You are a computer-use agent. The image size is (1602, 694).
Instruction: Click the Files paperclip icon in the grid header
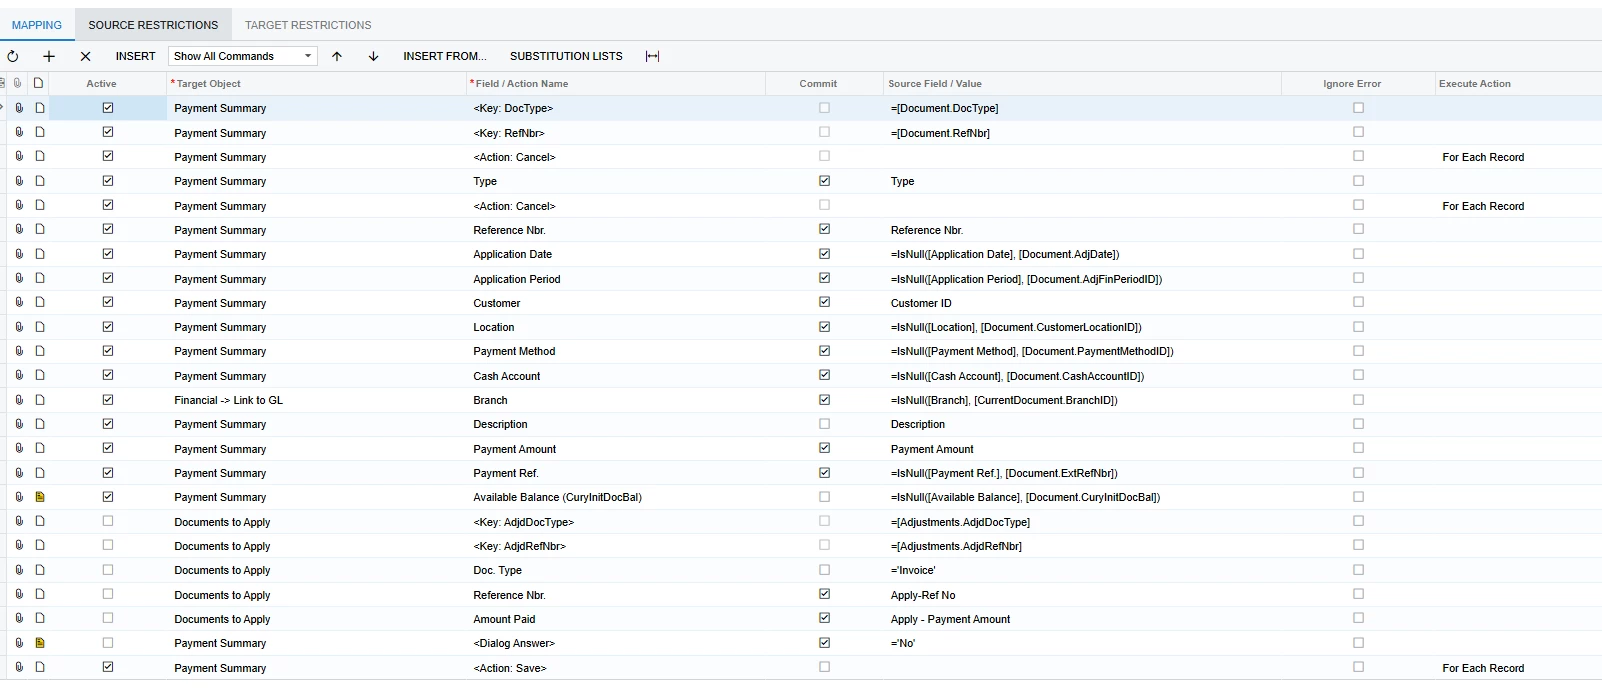coord(18,83)
